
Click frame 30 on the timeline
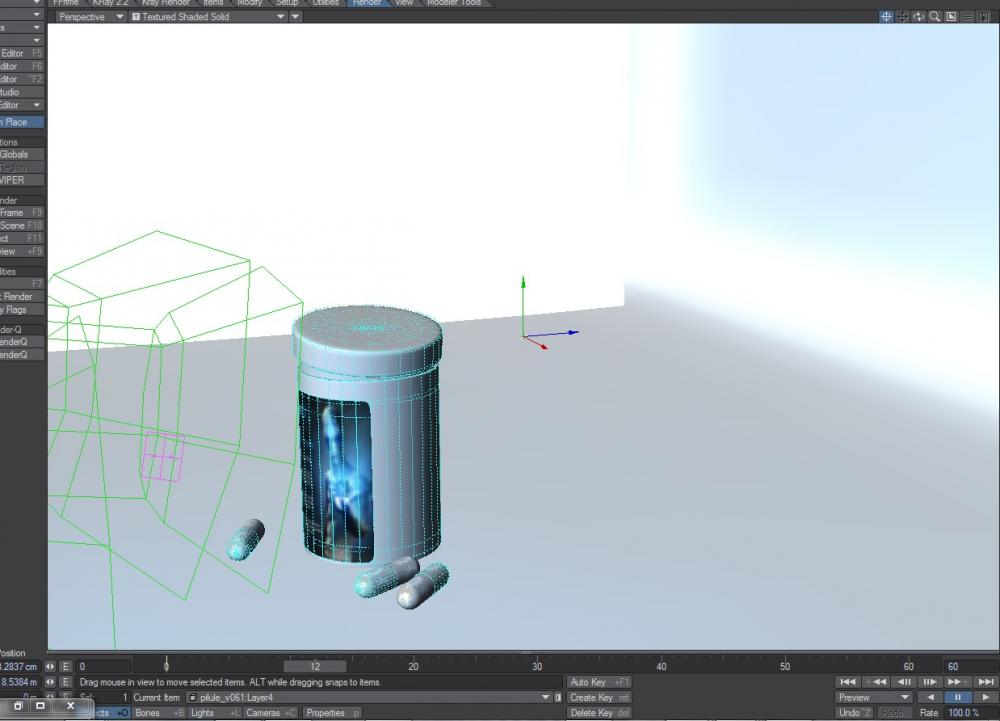pyautogui.click(x=537, y=666)
